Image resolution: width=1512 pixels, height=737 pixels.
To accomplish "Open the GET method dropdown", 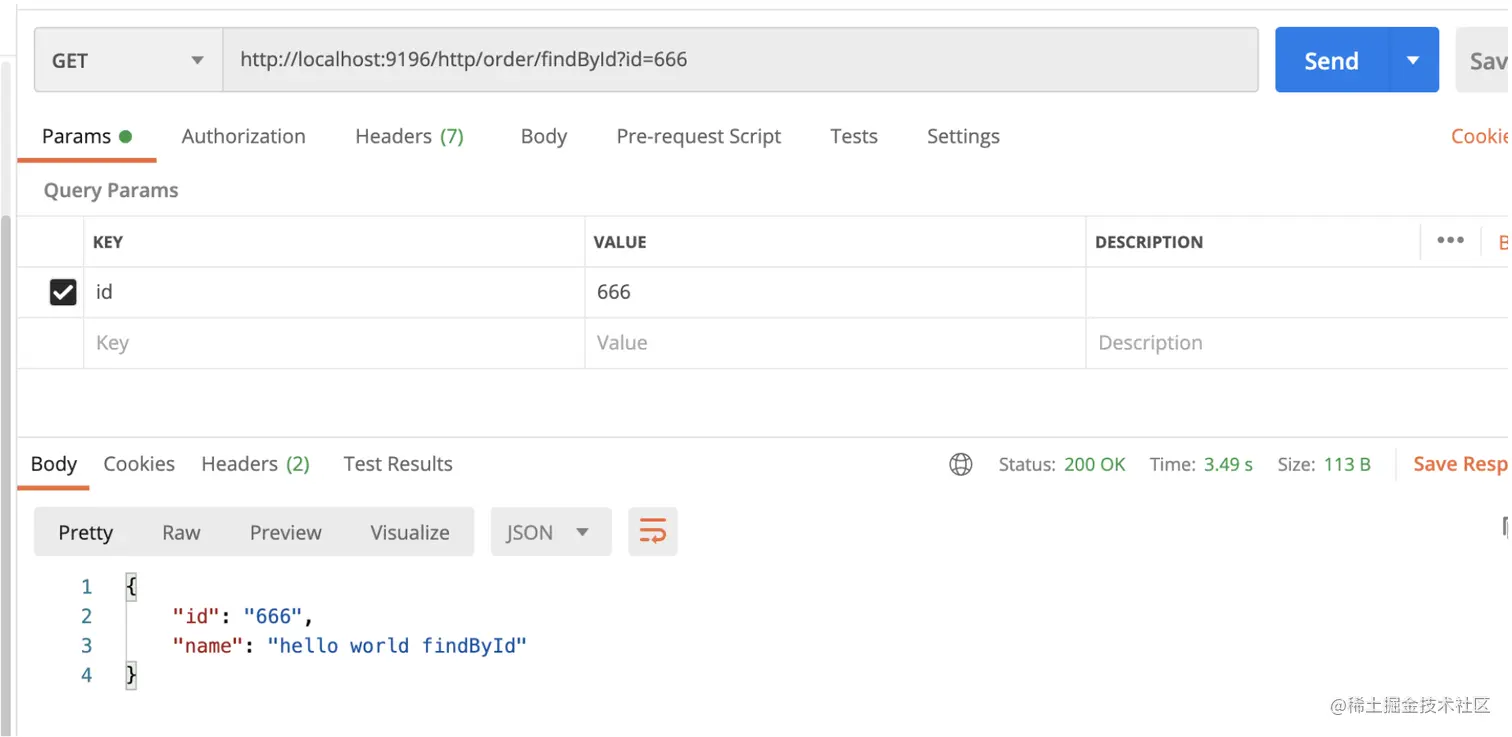I will click(x=128, y=60).
